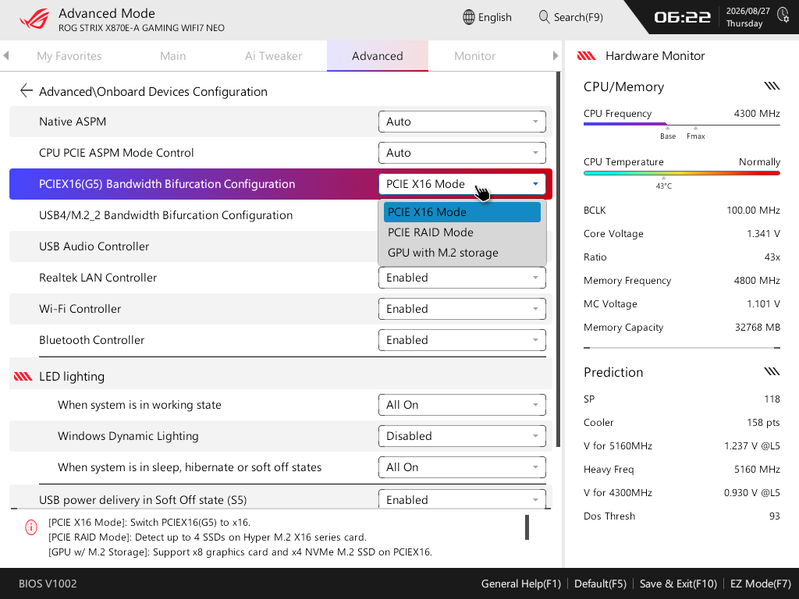Click the Memory Frequency 4800 MHz value
This screenshot has width=799, height=599.
(x=757, y=280)
